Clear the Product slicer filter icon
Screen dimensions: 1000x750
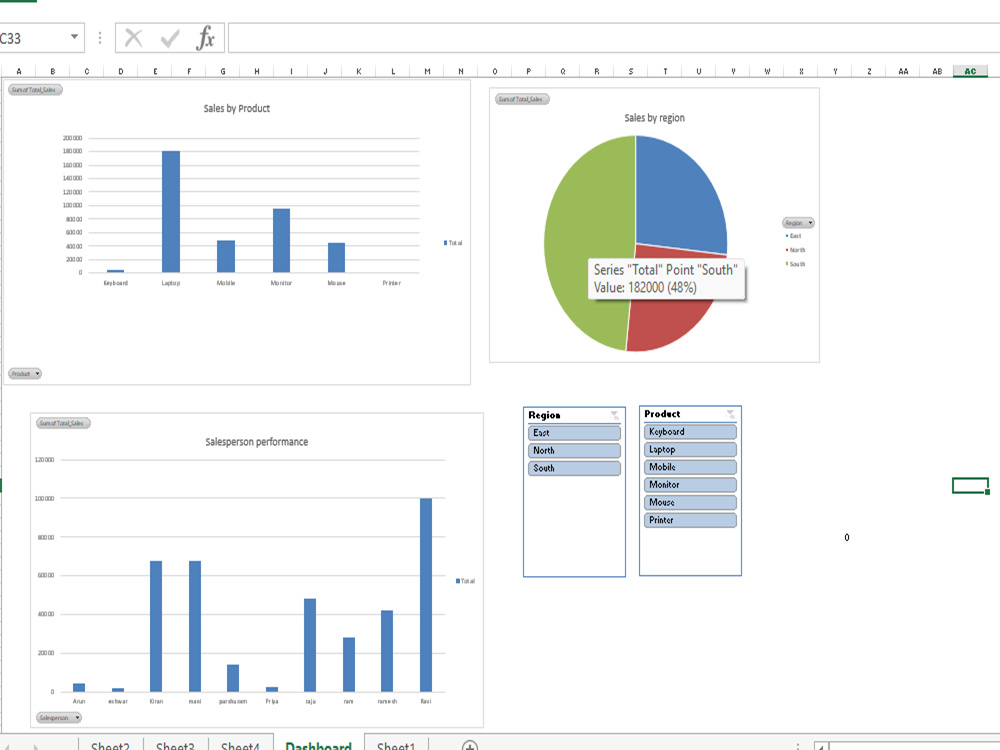(x=730, y=414)
